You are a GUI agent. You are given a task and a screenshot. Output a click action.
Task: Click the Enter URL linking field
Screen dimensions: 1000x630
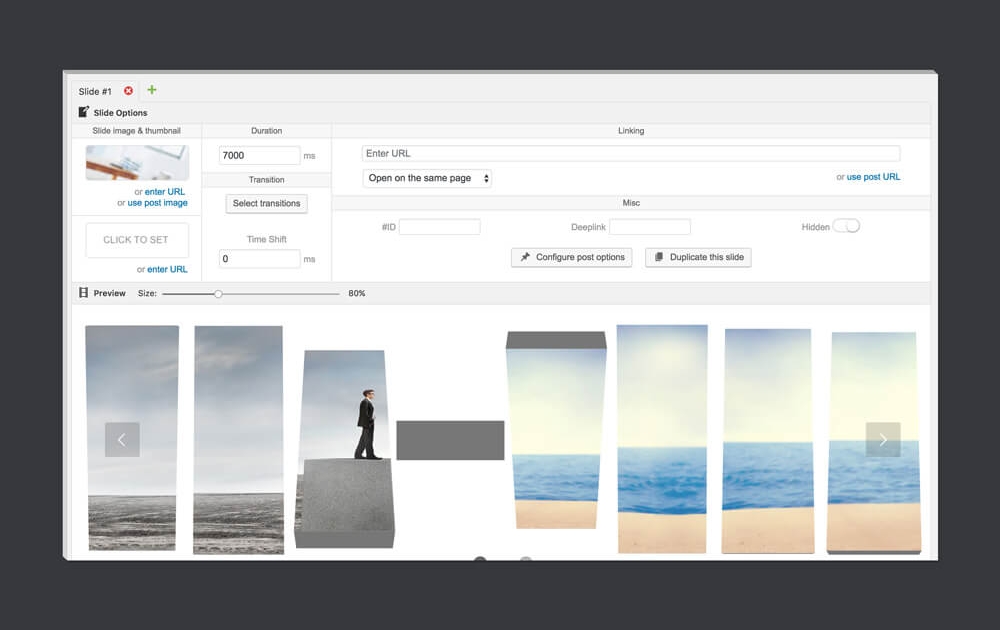630,154
